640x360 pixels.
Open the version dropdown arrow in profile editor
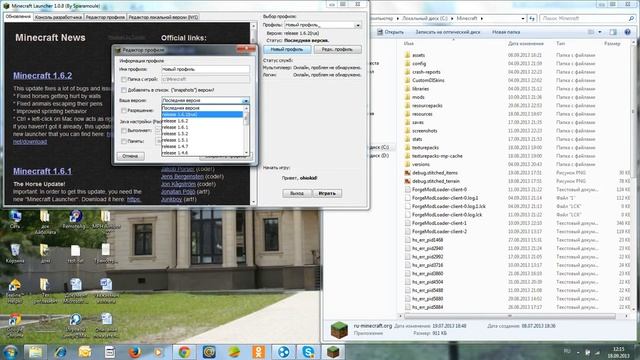pyautogui.click(x=245, y=100)
